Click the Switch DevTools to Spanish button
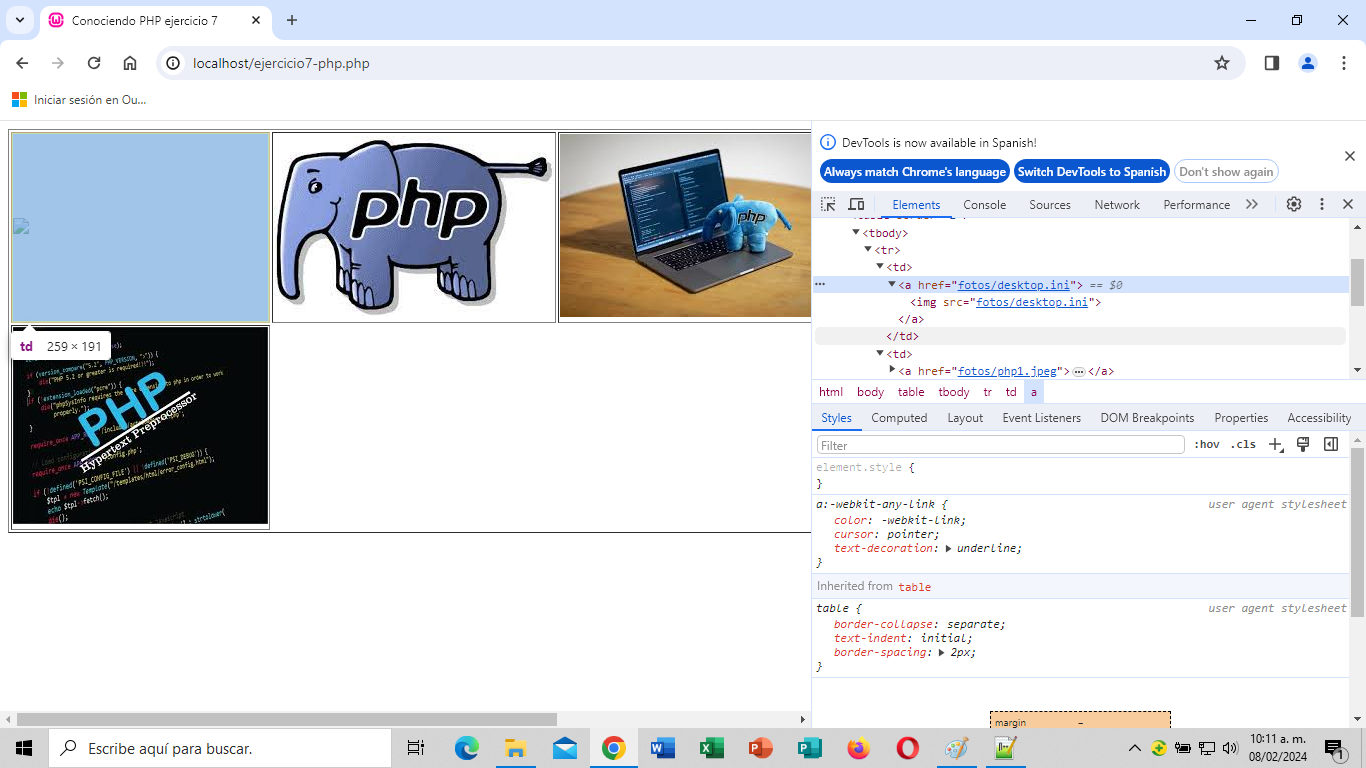Viewport: 1366px width, 768px height. point(1092,172)
